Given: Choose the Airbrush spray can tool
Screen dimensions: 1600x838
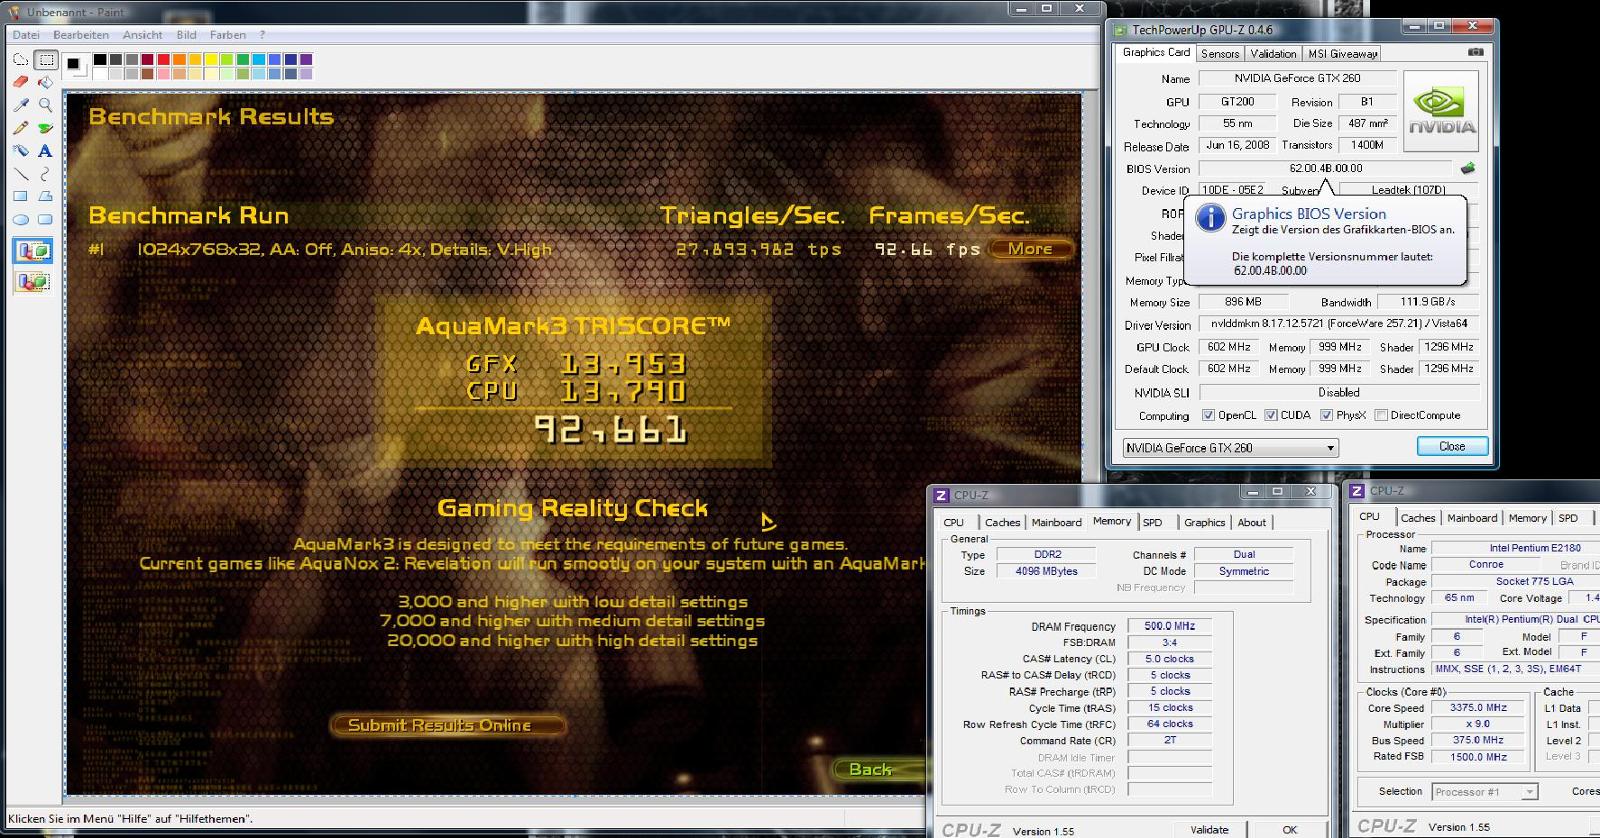Looking at the screenshot, I should click(x=20, y=151).
